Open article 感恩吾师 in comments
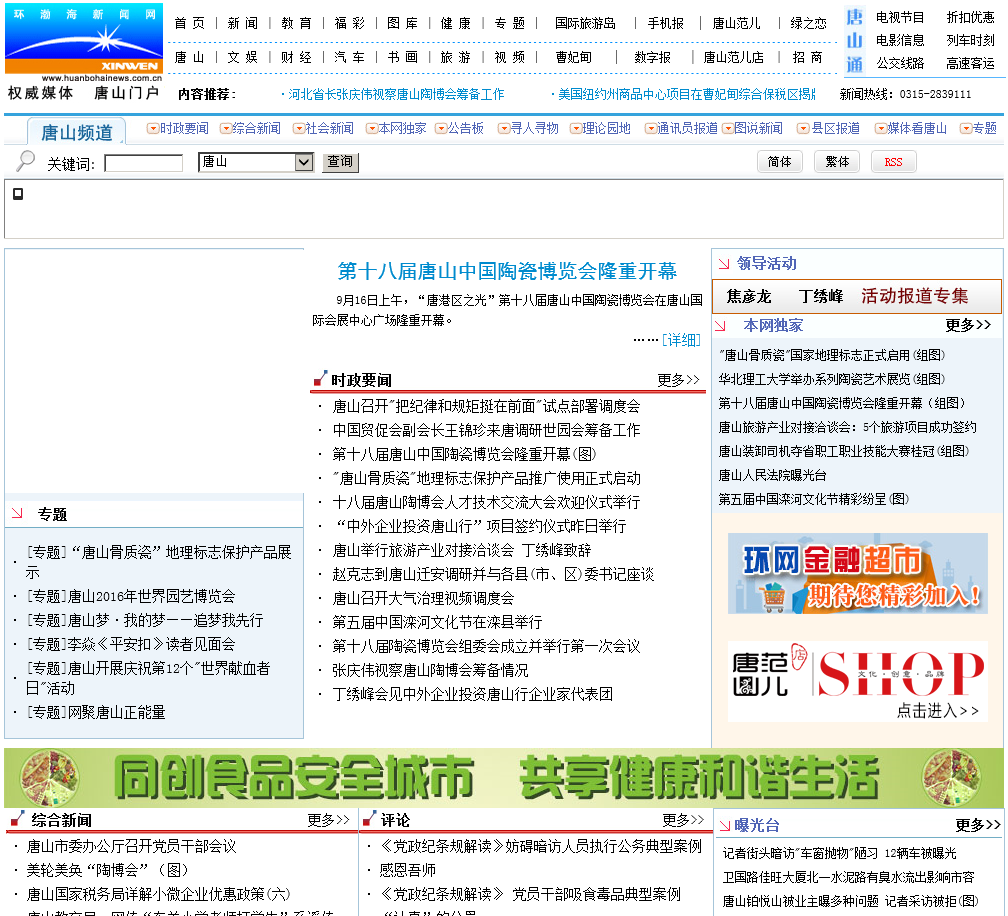 [x=407, y=870]
